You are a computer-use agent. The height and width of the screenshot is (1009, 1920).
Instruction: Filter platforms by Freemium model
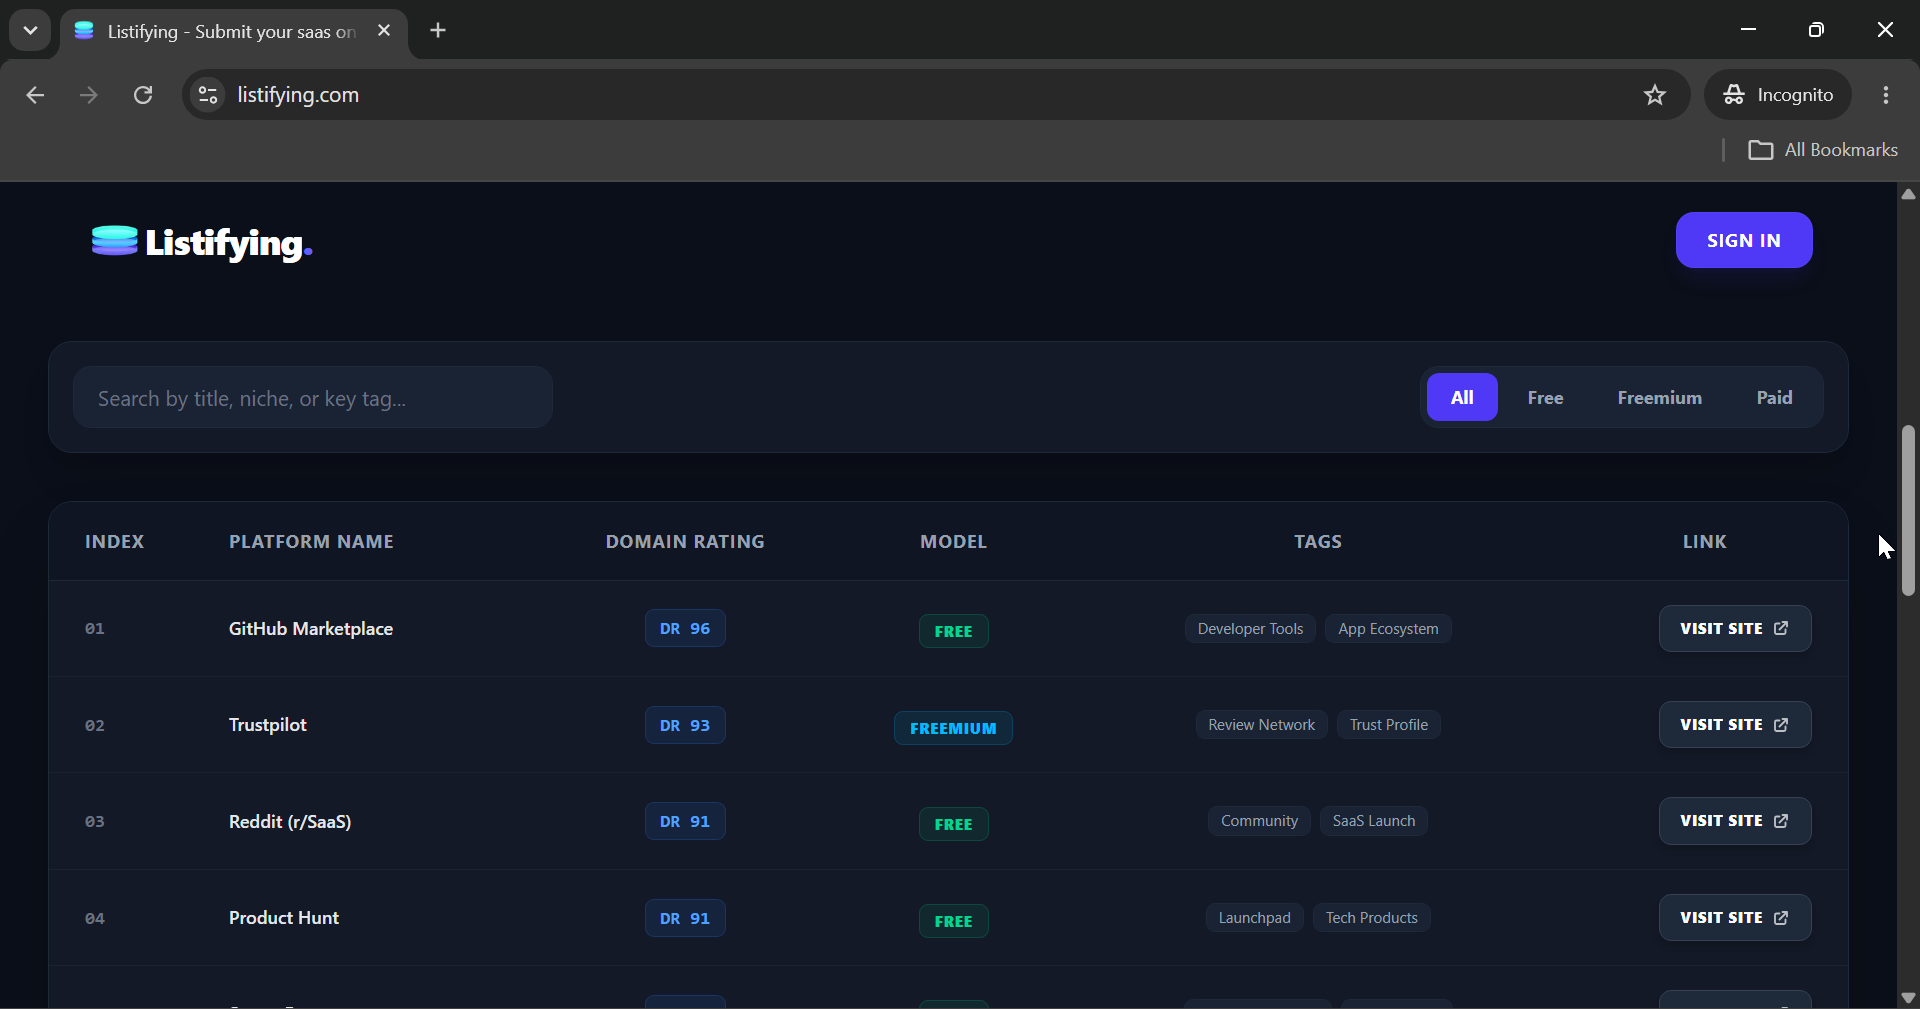(x=1660, y=398)
